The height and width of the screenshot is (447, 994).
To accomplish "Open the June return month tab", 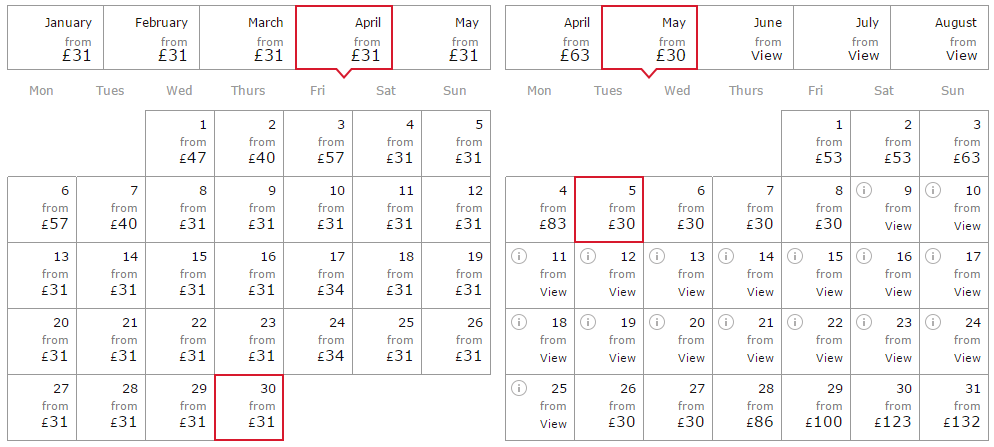I will point(746,38).
